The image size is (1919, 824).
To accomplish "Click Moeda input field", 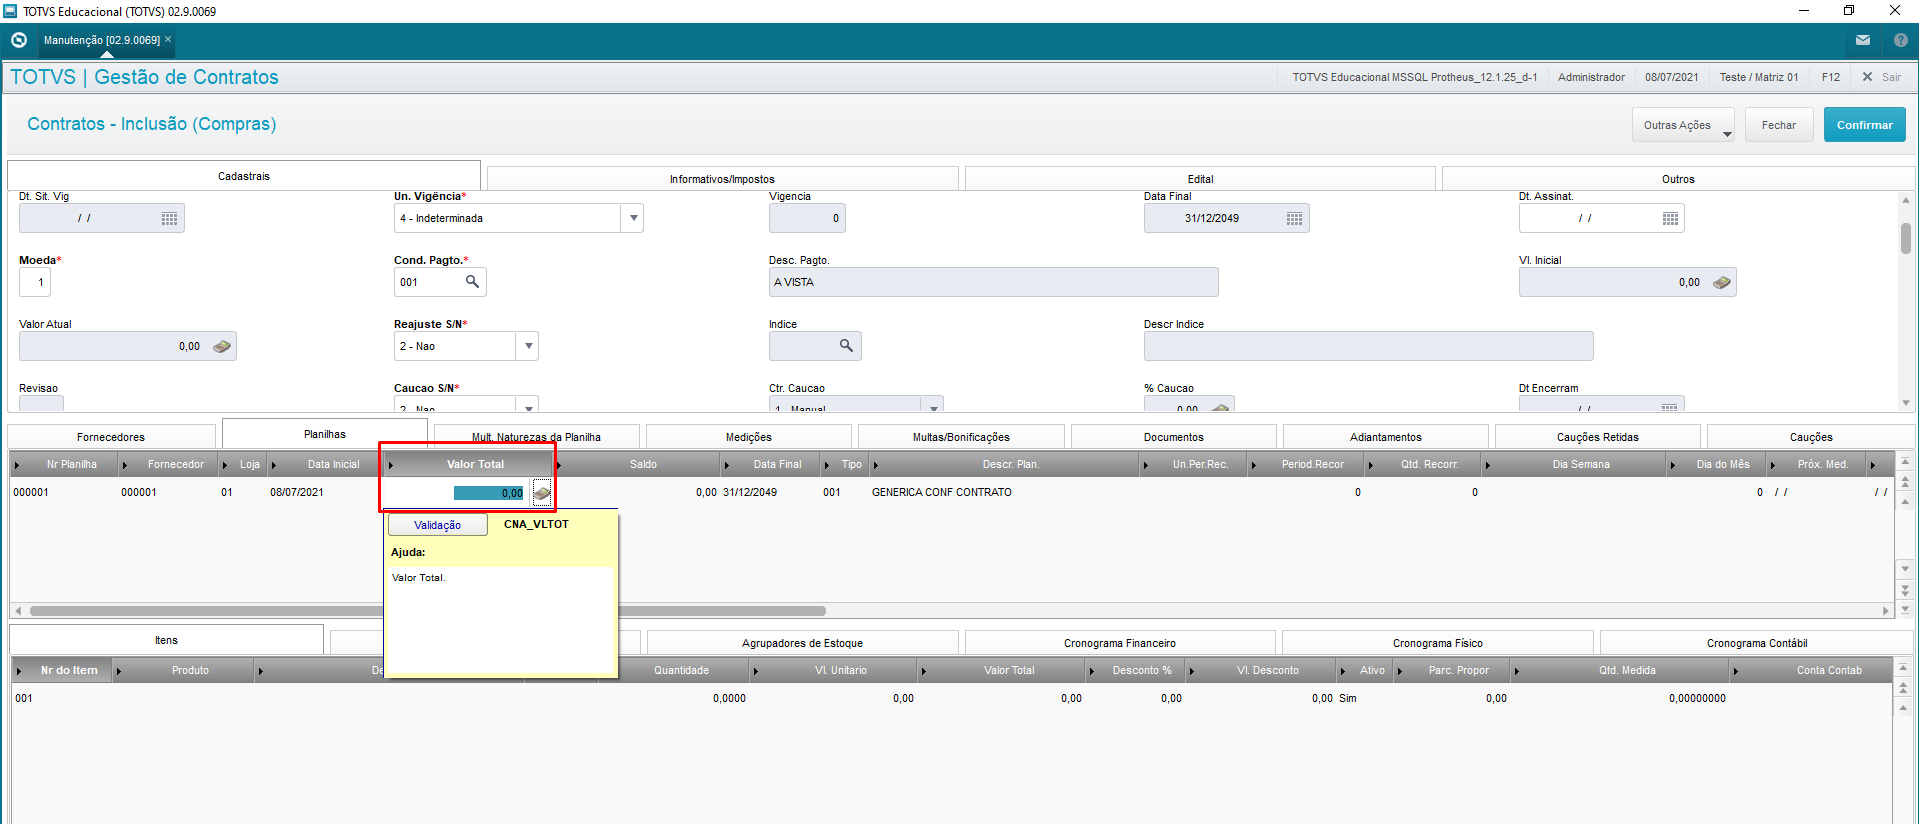I will click(35, 282).
